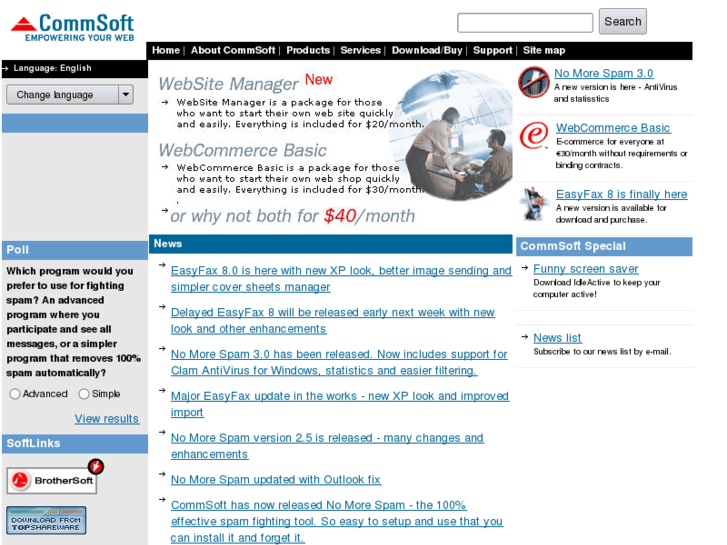Open Delayed EasyFax 8 news link

332,321
